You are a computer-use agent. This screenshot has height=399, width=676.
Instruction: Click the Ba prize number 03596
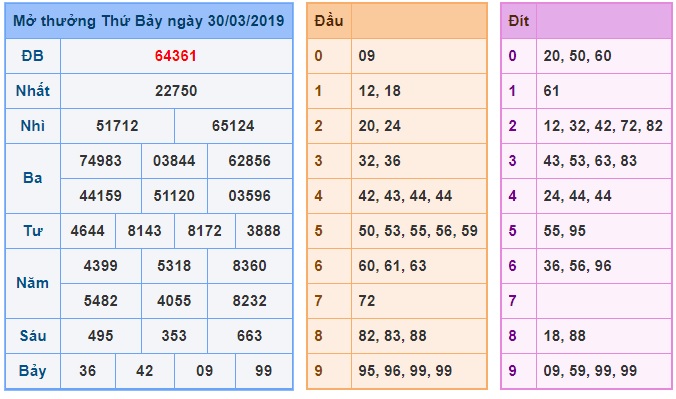tap(250, 195)
